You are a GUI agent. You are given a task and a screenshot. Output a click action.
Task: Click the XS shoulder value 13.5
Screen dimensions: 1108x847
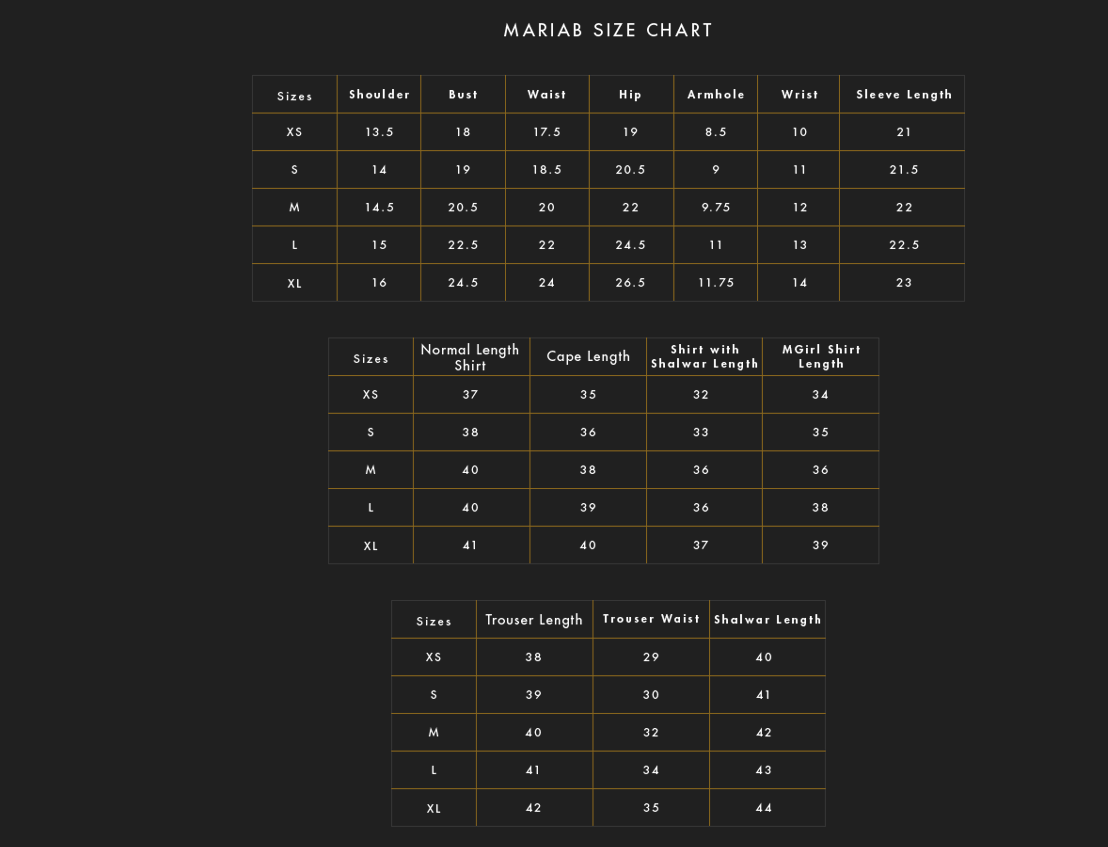(379, 132)
